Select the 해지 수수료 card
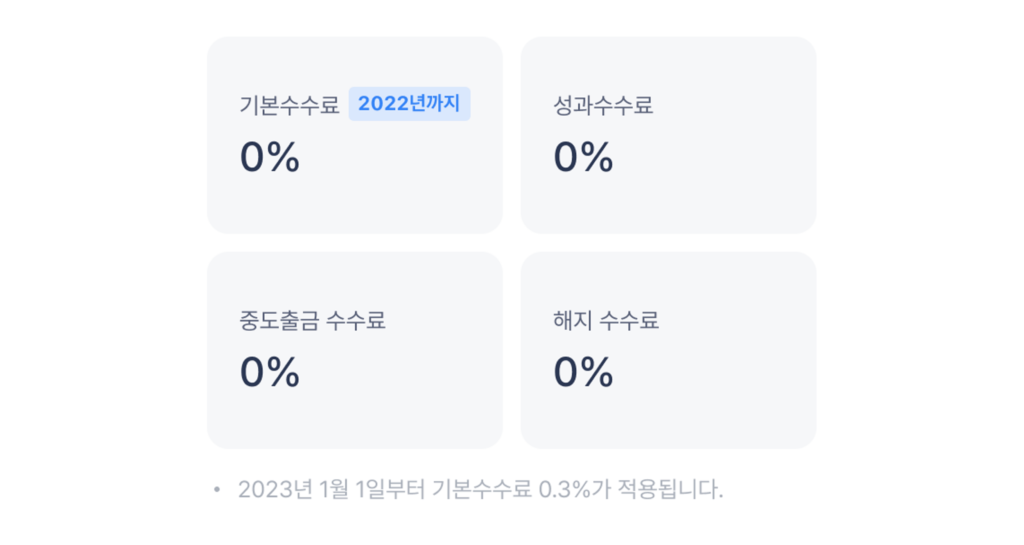This screenshot has width=1024, height=545. click(668, 350)
